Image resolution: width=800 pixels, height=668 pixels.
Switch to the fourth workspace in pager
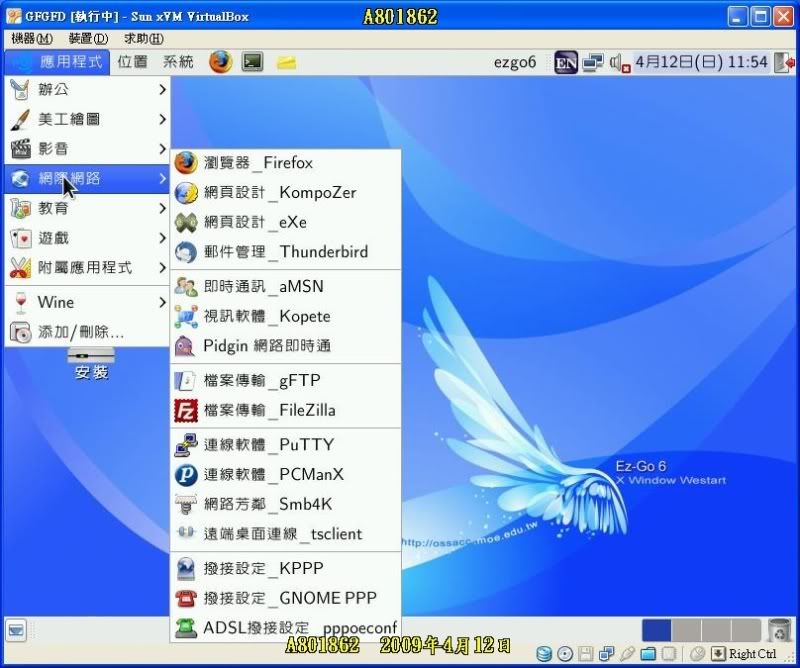tap(745, 630)
